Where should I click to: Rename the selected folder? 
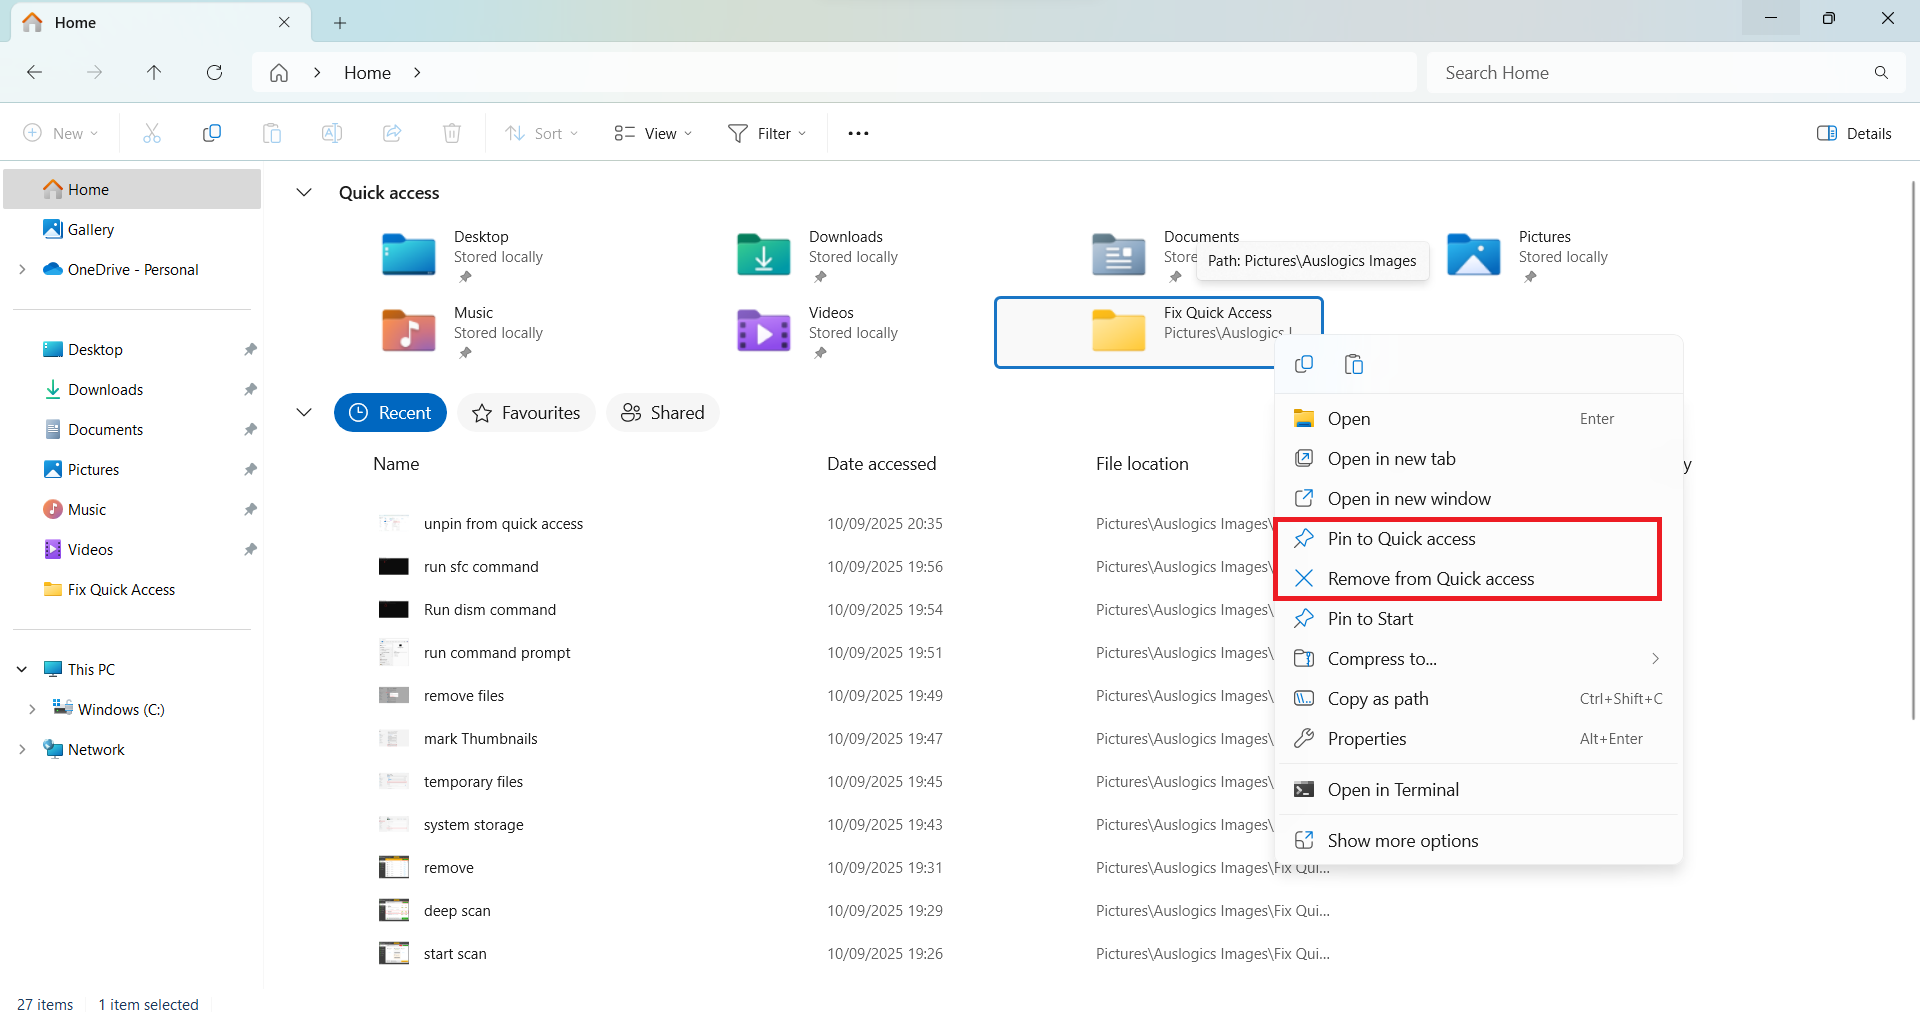pyautogui.click(x=331, y=132)
